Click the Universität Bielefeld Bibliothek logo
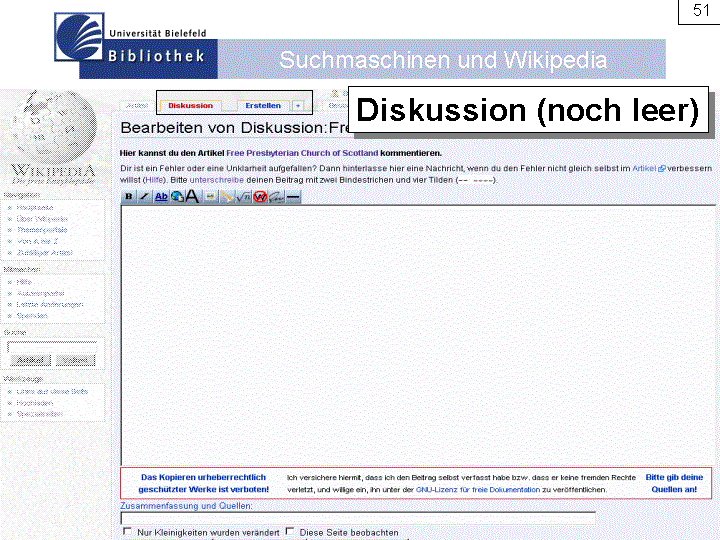The image size is (720, 540). (135, 46)
